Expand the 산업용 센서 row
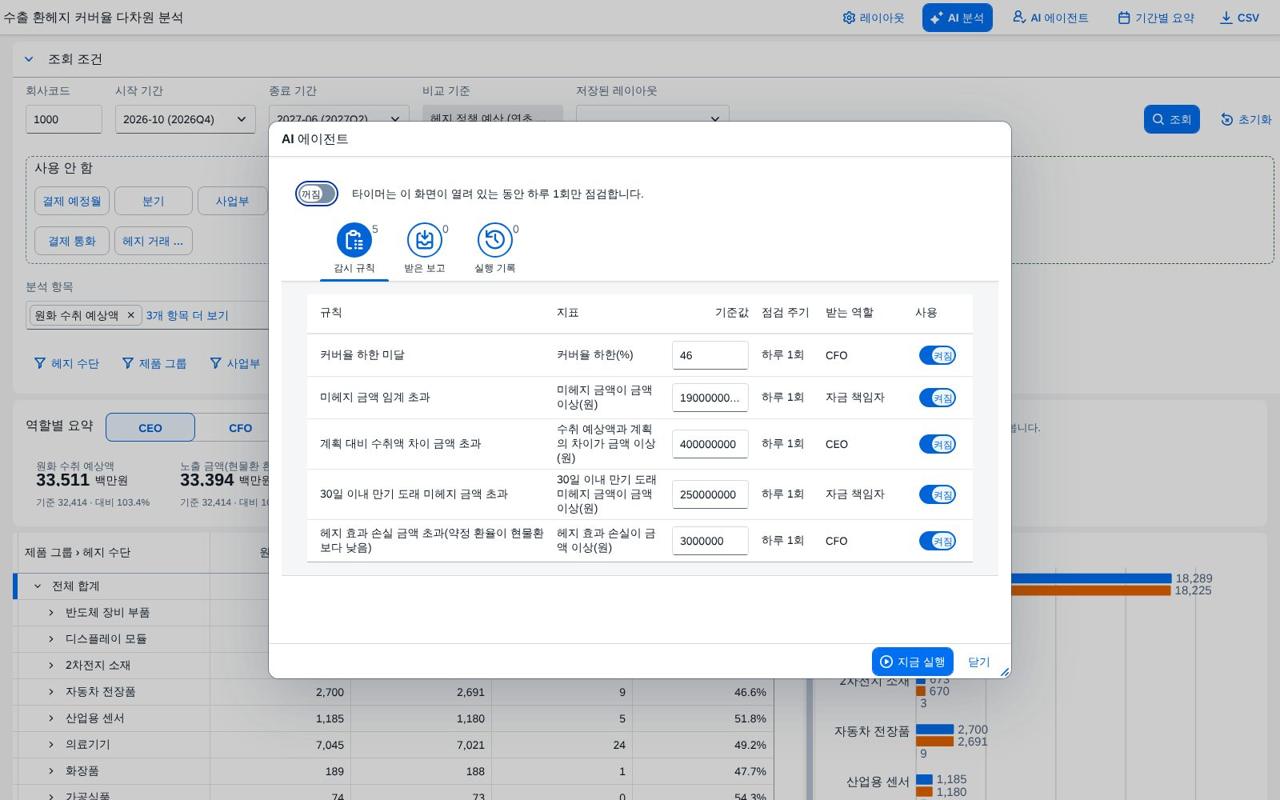 coord(51,718)
